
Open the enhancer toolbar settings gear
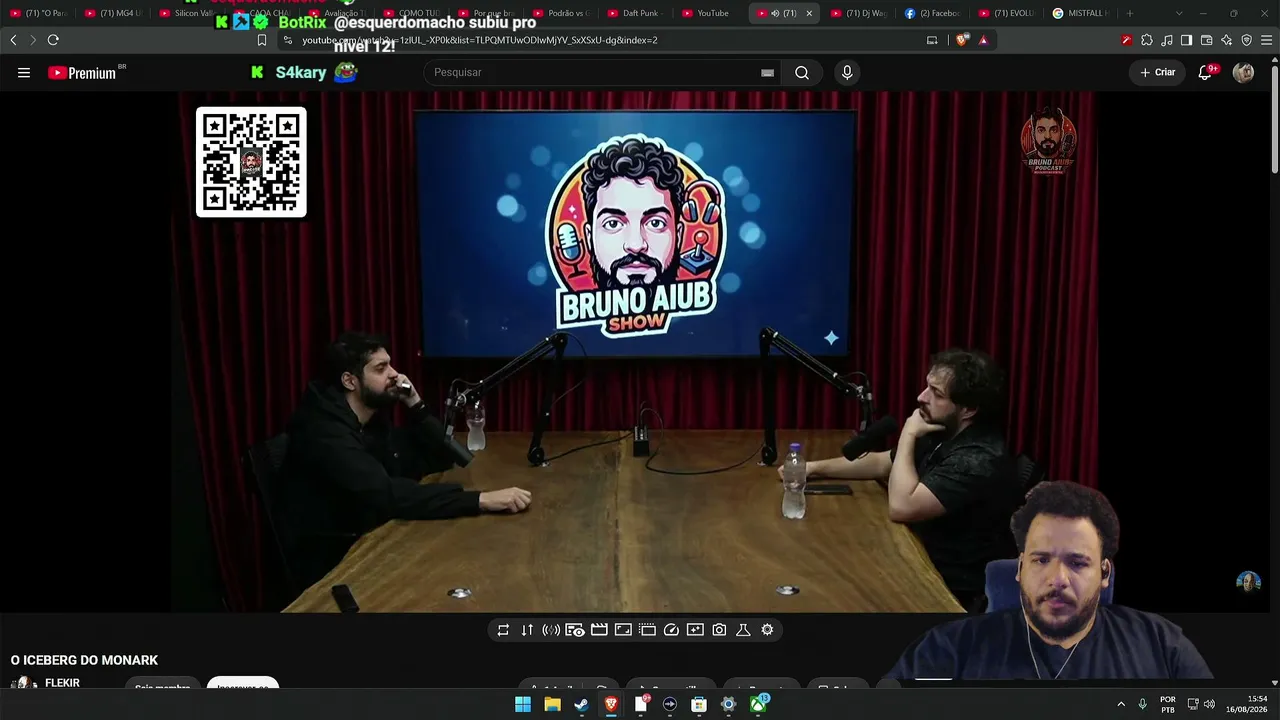[x=767, y=630]
